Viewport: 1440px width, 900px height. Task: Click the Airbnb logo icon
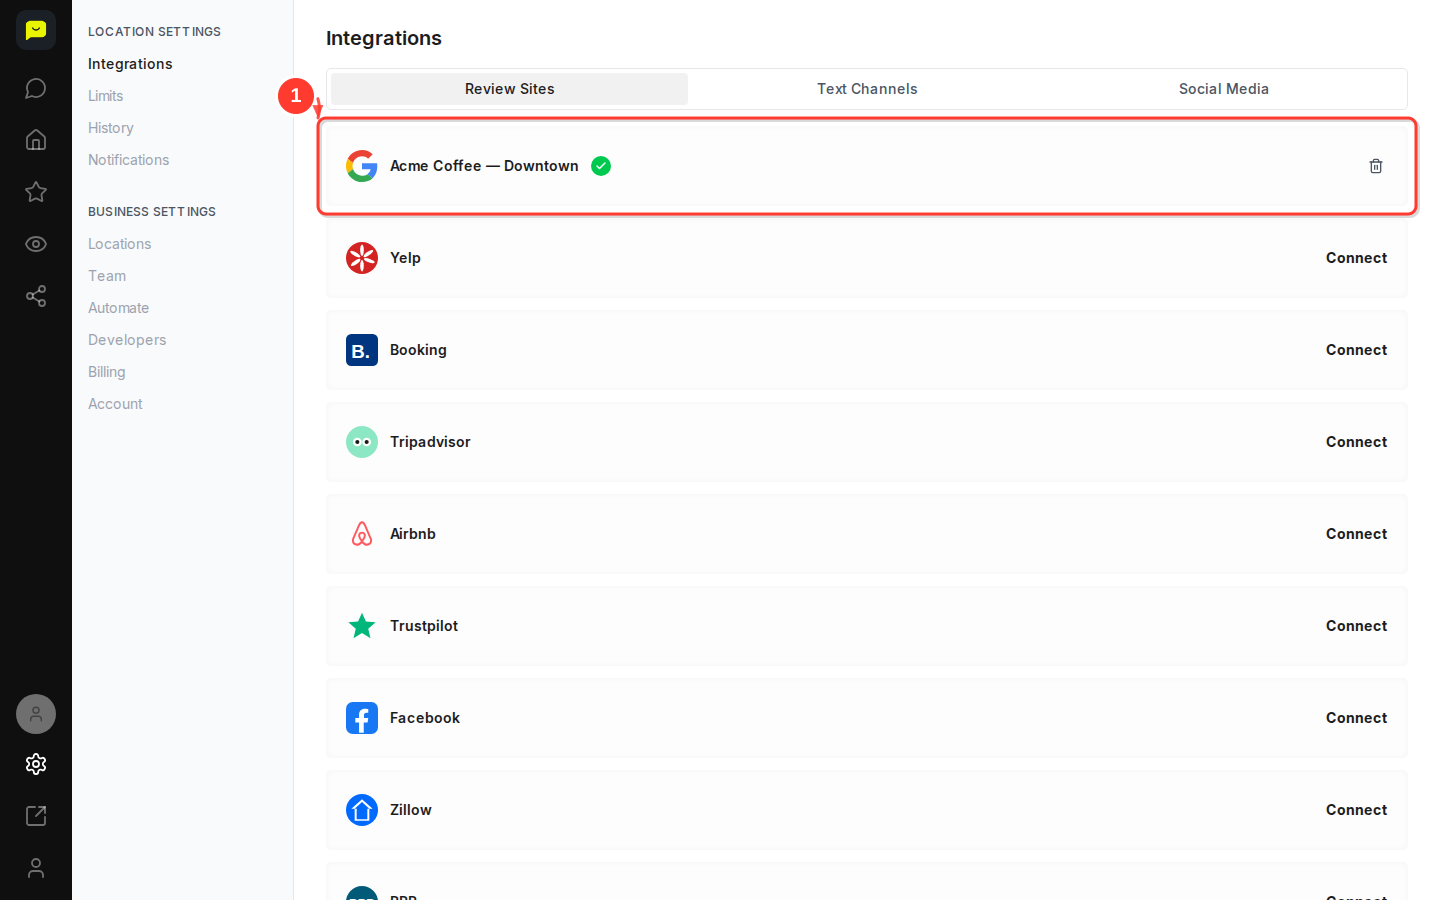[x=362, y=534]
